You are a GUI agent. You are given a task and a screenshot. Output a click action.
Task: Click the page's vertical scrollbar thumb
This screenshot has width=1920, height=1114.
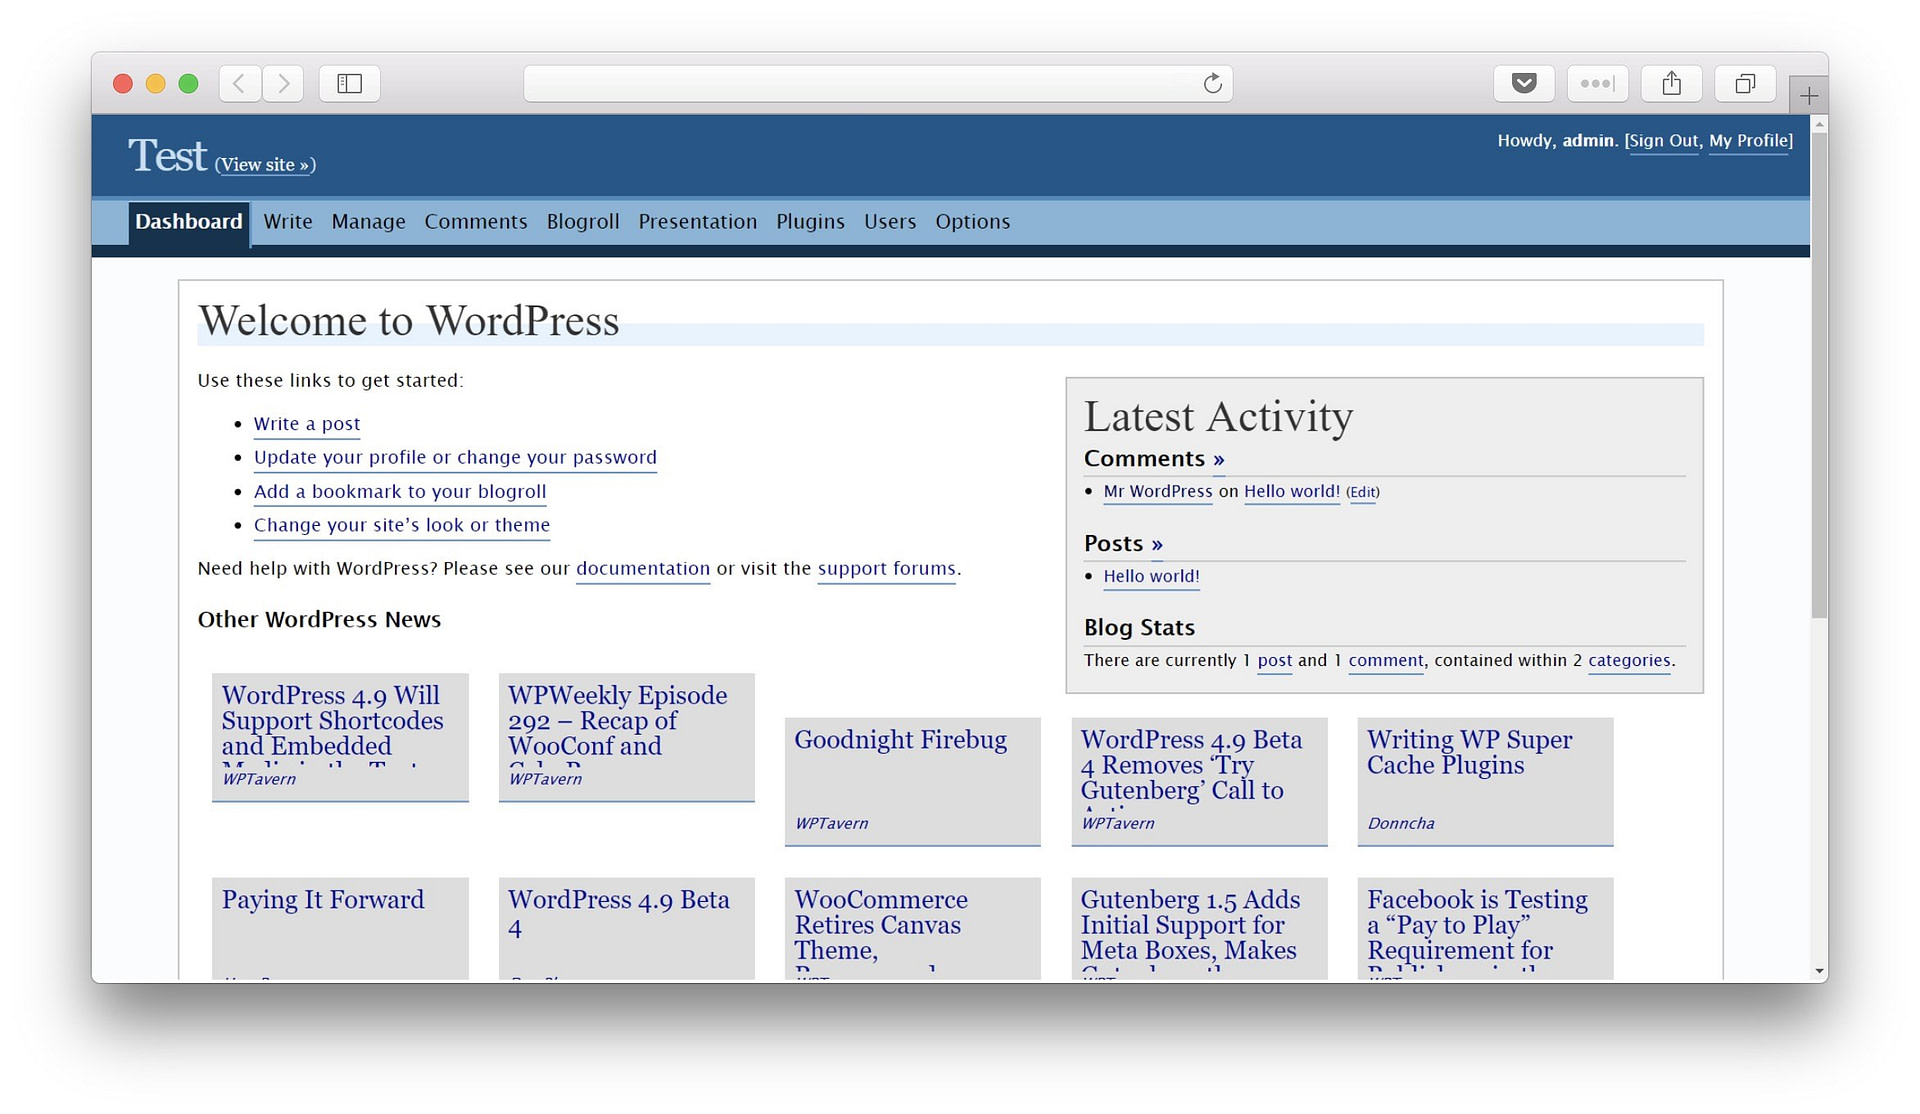[1819, 376]
